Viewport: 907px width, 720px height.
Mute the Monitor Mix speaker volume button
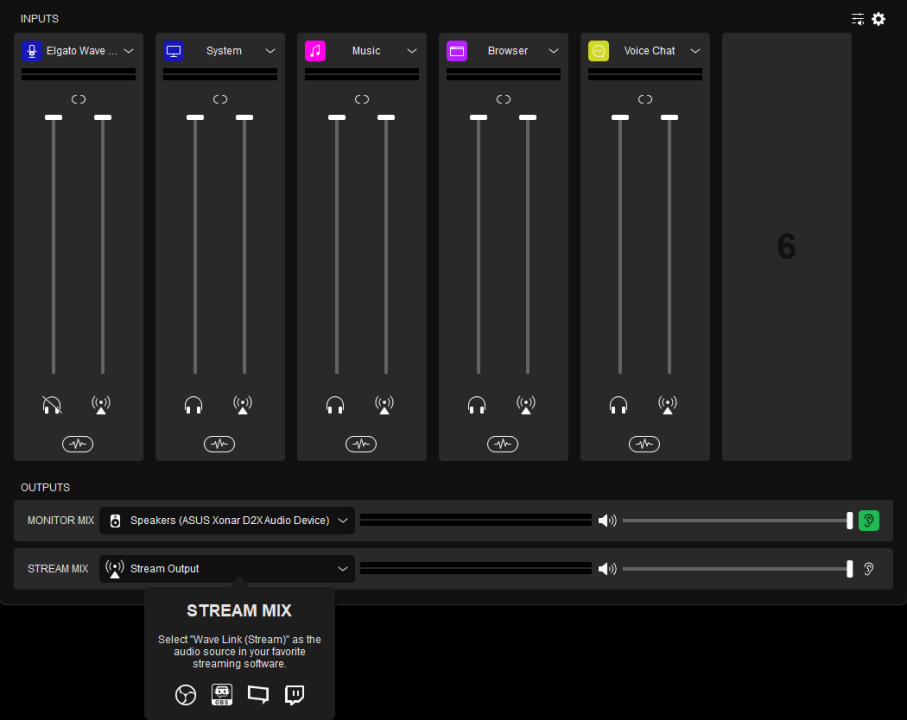(606, 521)
